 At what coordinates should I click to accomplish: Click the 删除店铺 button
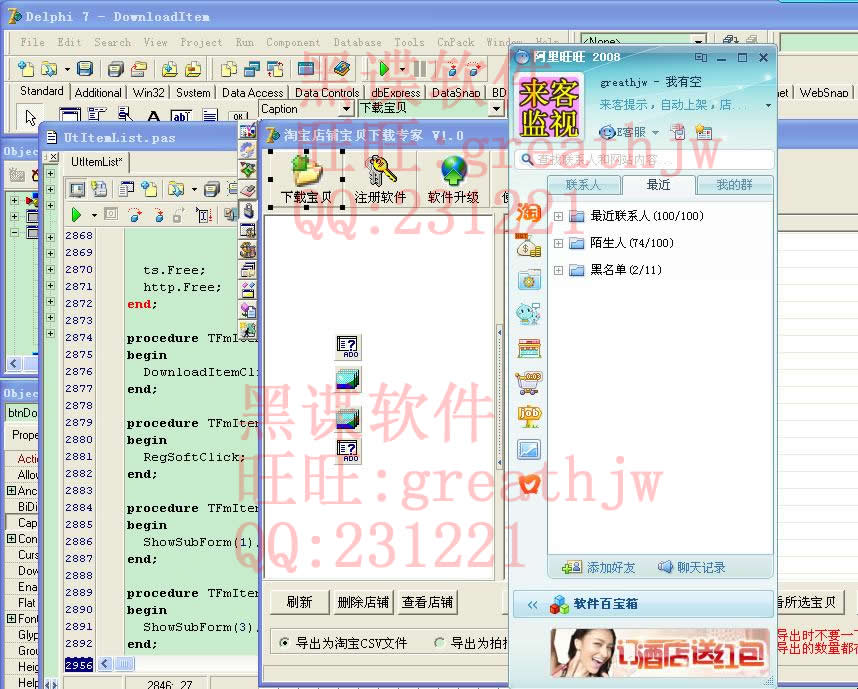pyautogui.click(x=363, y=602)
